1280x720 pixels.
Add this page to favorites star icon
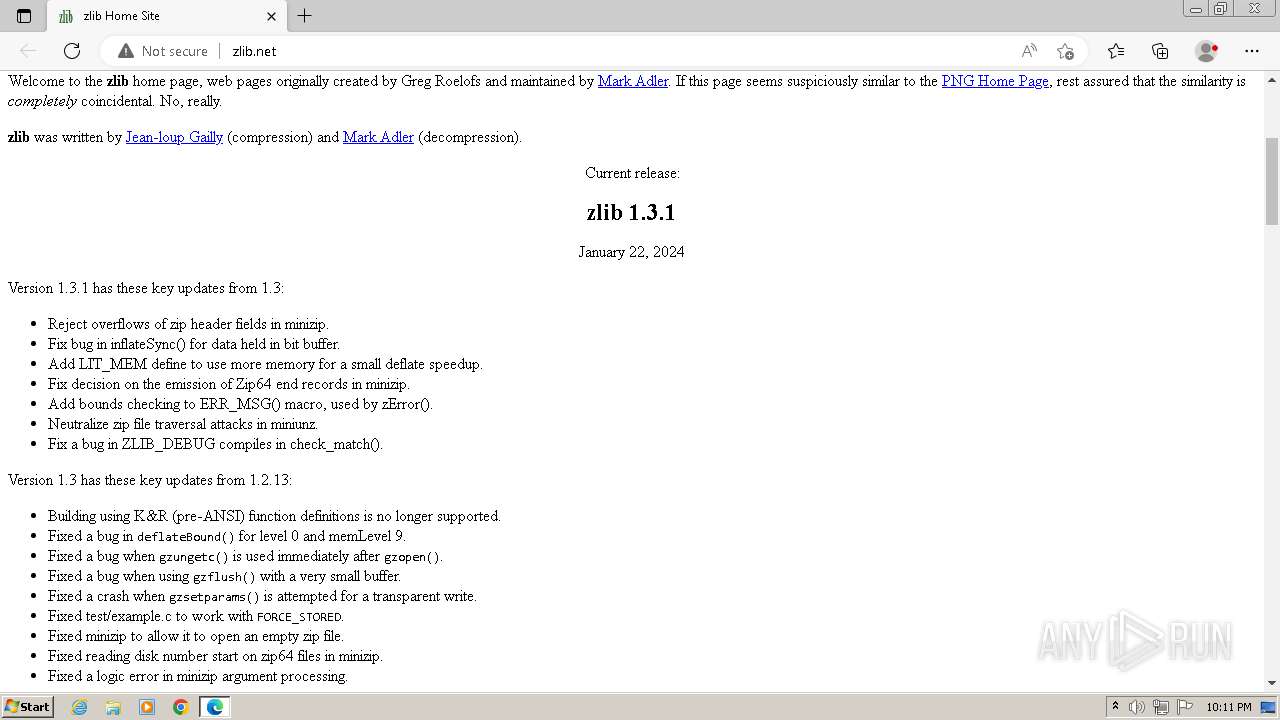pyautogui.click(x=1065, y=51)
